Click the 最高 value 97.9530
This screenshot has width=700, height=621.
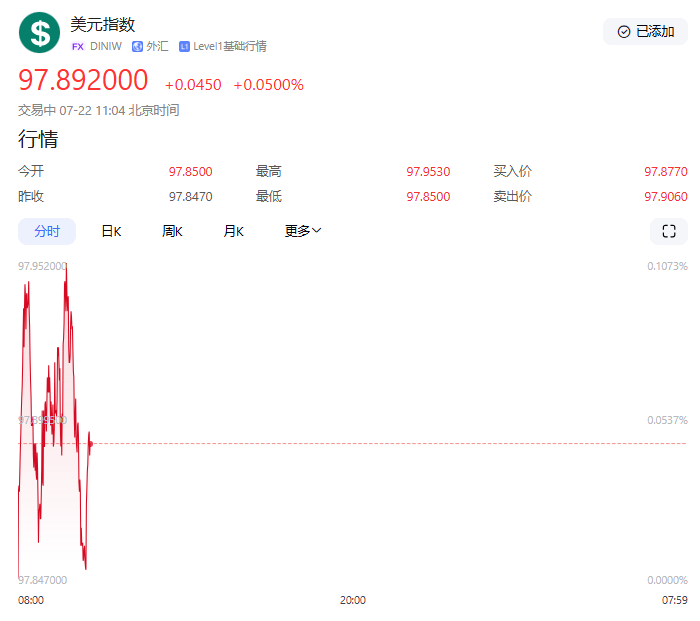coord(428,171)
